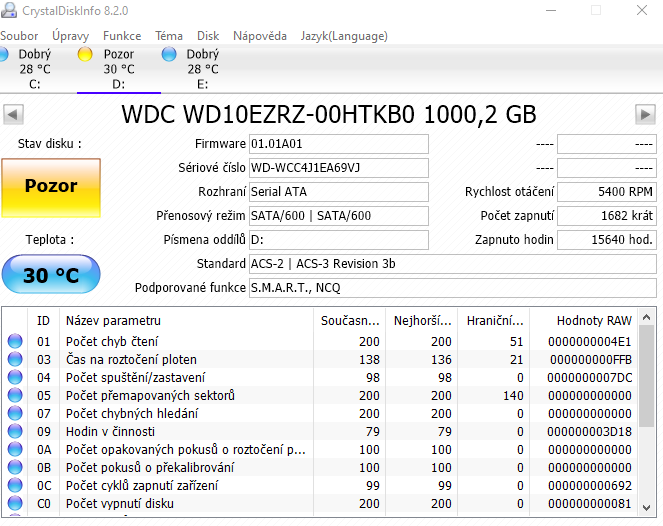Click the yellow Pozor health status button
Image resolution: width=663 pixels, height=526 pixels.
[51, 188]
